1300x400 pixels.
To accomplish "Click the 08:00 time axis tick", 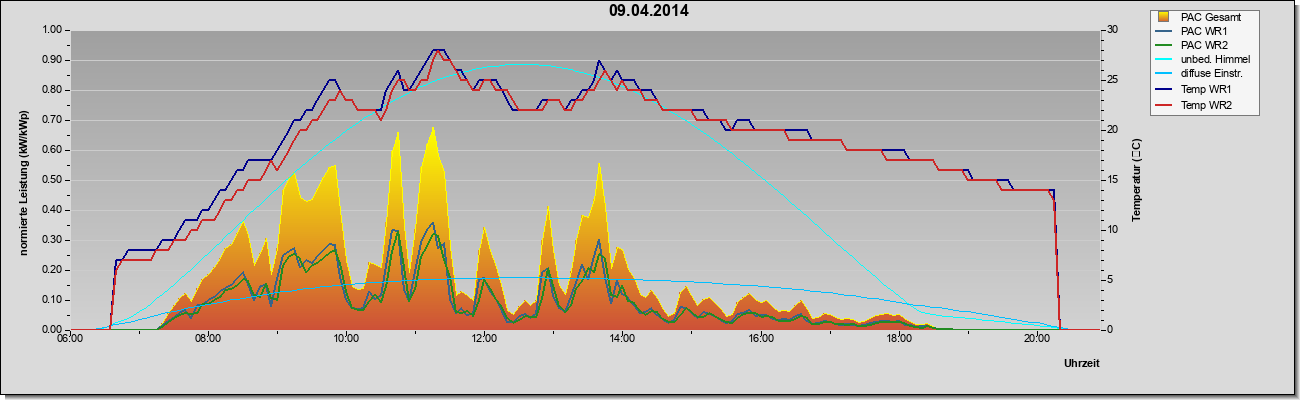I will (x=208, y=340).
